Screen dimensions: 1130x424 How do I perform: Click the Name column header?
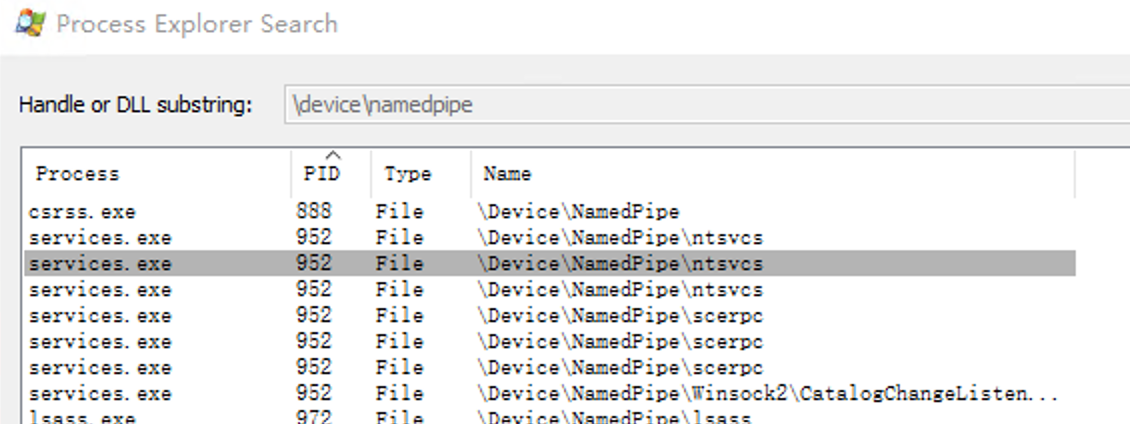coord(507,174)
